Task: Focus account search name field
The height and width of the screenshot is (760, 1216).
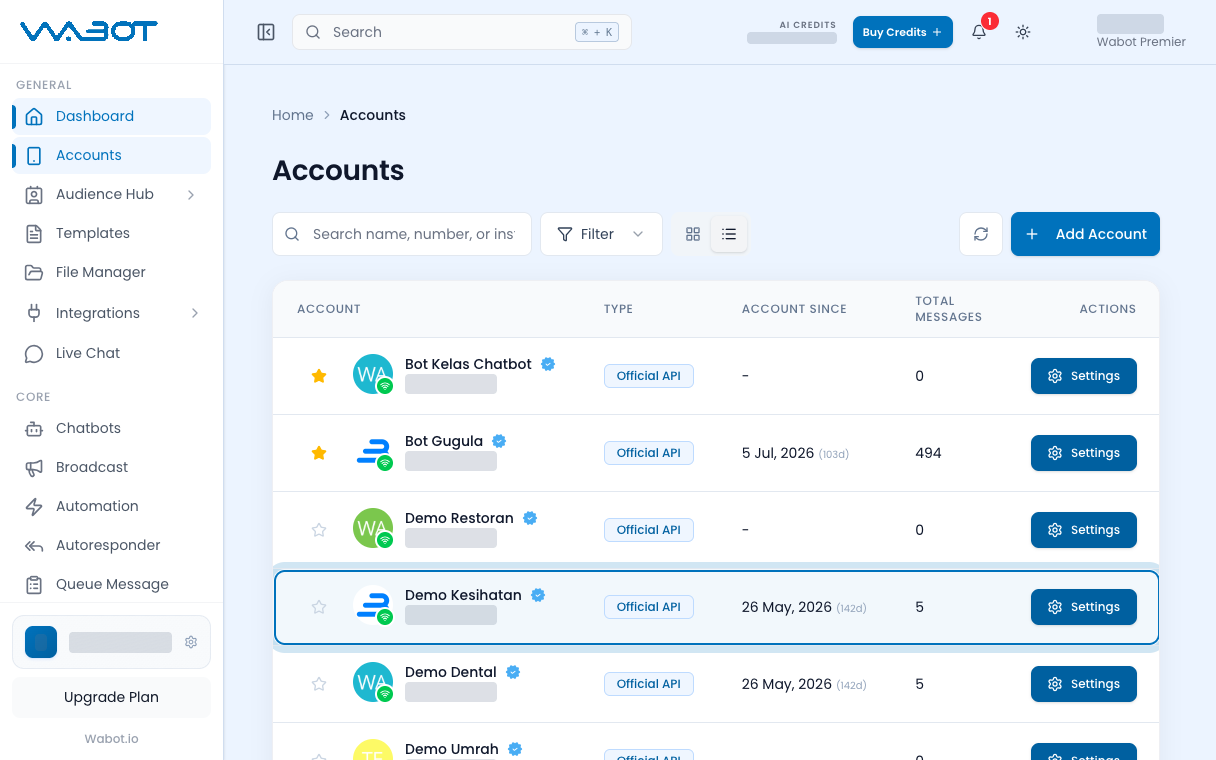Action: (402, 234)
